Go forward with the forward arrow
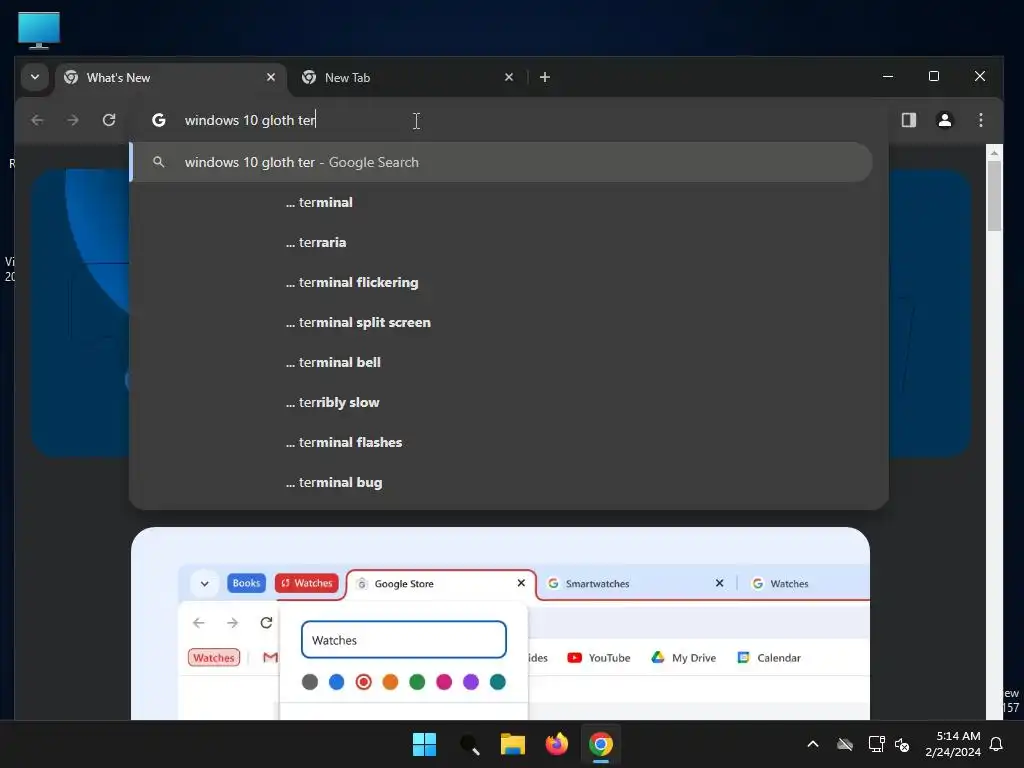This screenshot has width=1024, height=768. click(73, 120)
